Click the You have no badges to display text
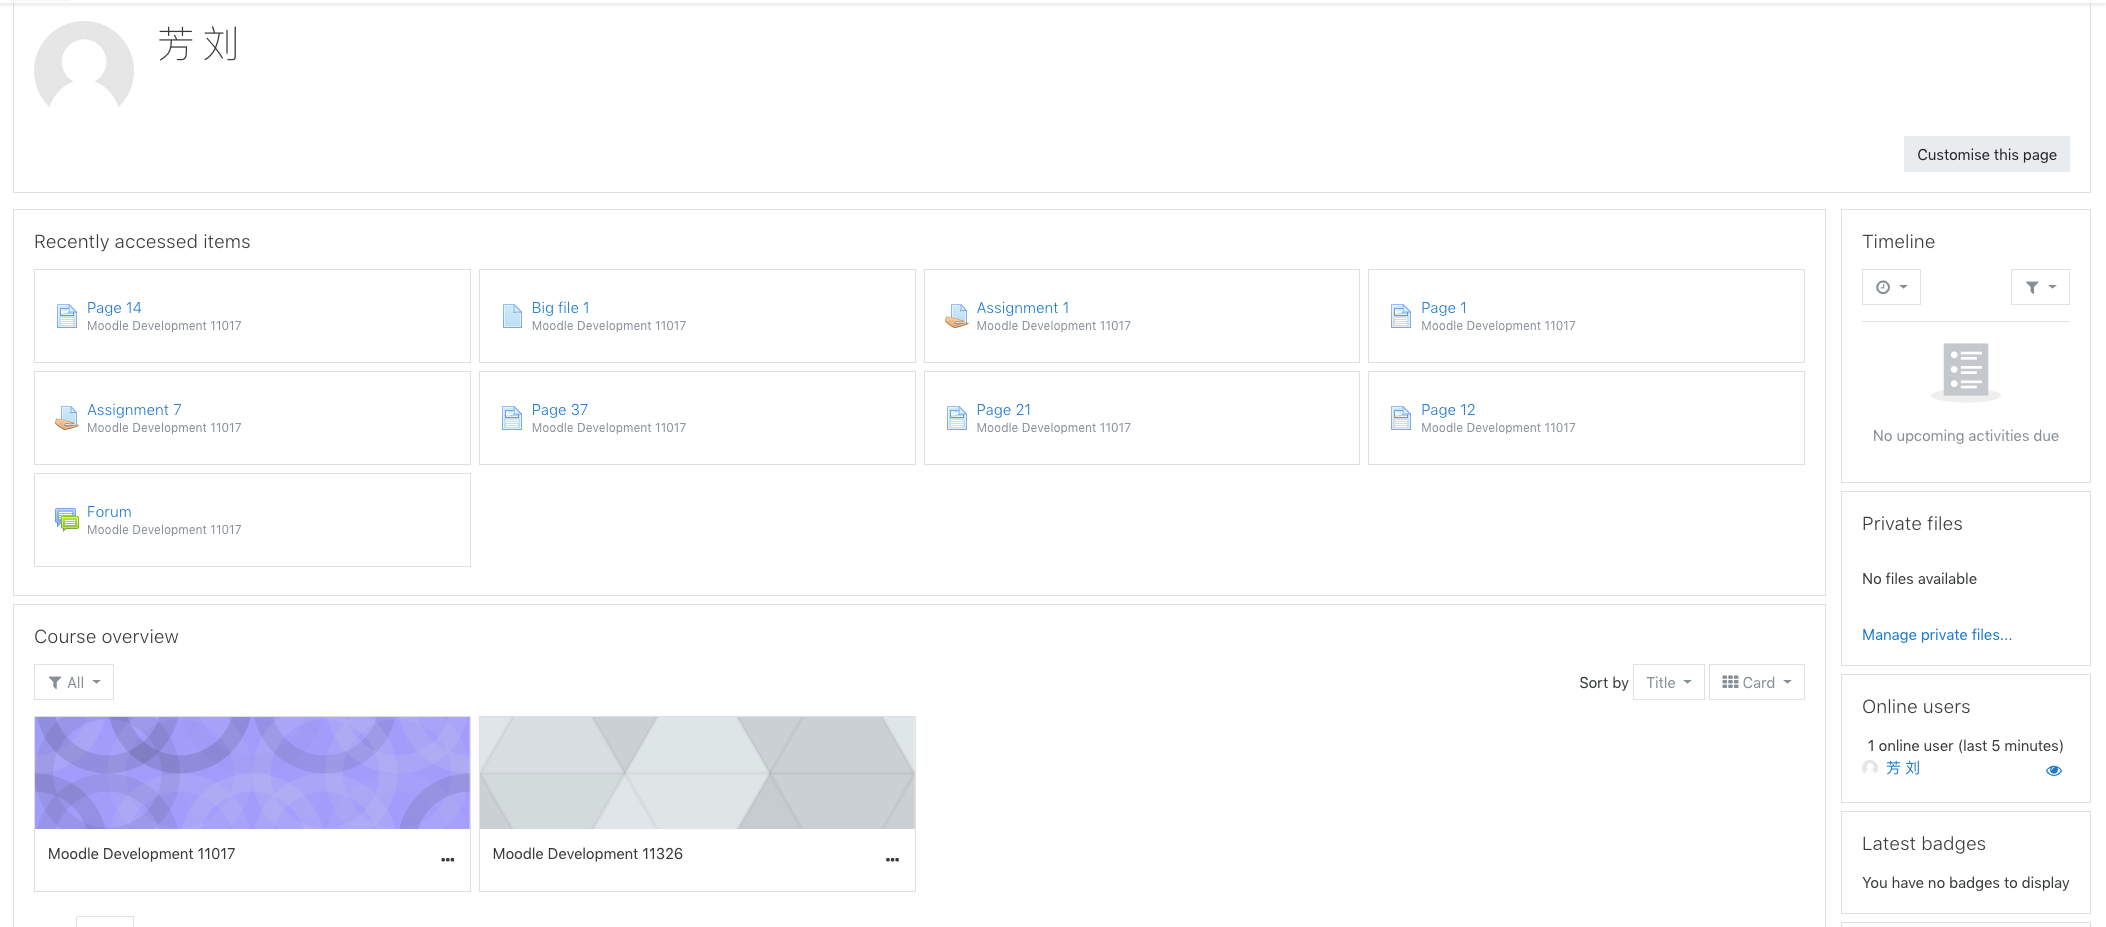The image size is (2106, 927). (x=1966, y=883)
